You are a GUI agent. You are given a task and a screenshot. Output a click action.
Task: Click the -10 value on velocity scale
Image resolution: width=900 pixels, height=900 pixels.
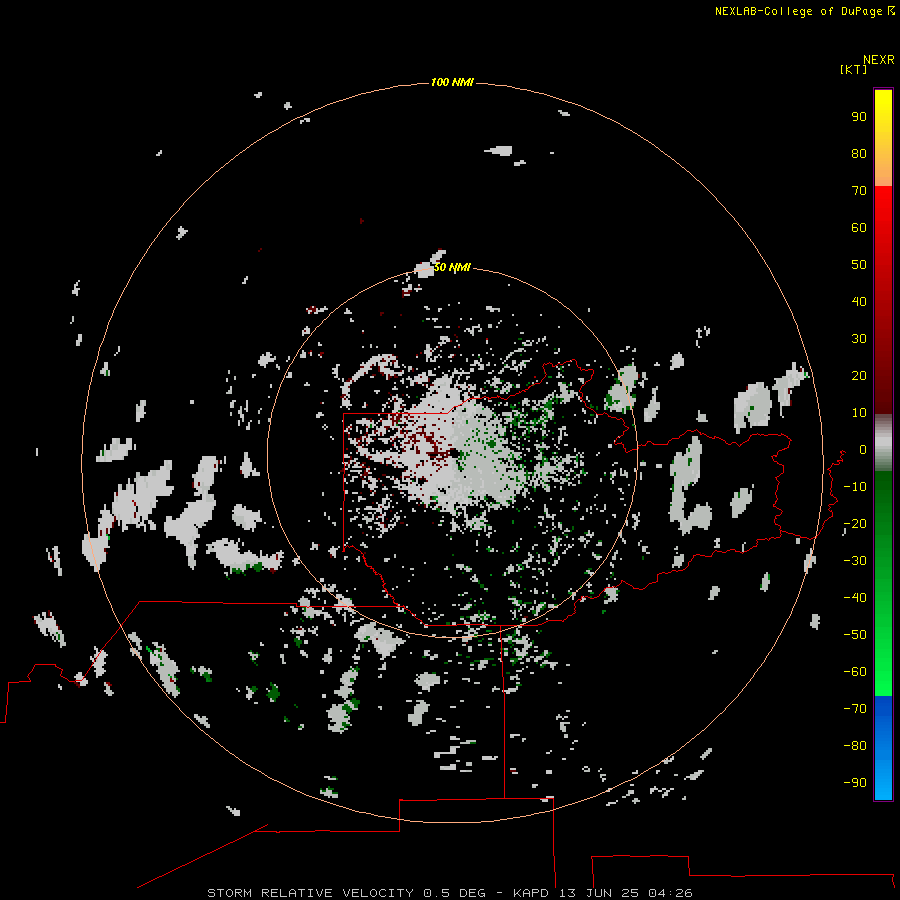tap(855, 487)
